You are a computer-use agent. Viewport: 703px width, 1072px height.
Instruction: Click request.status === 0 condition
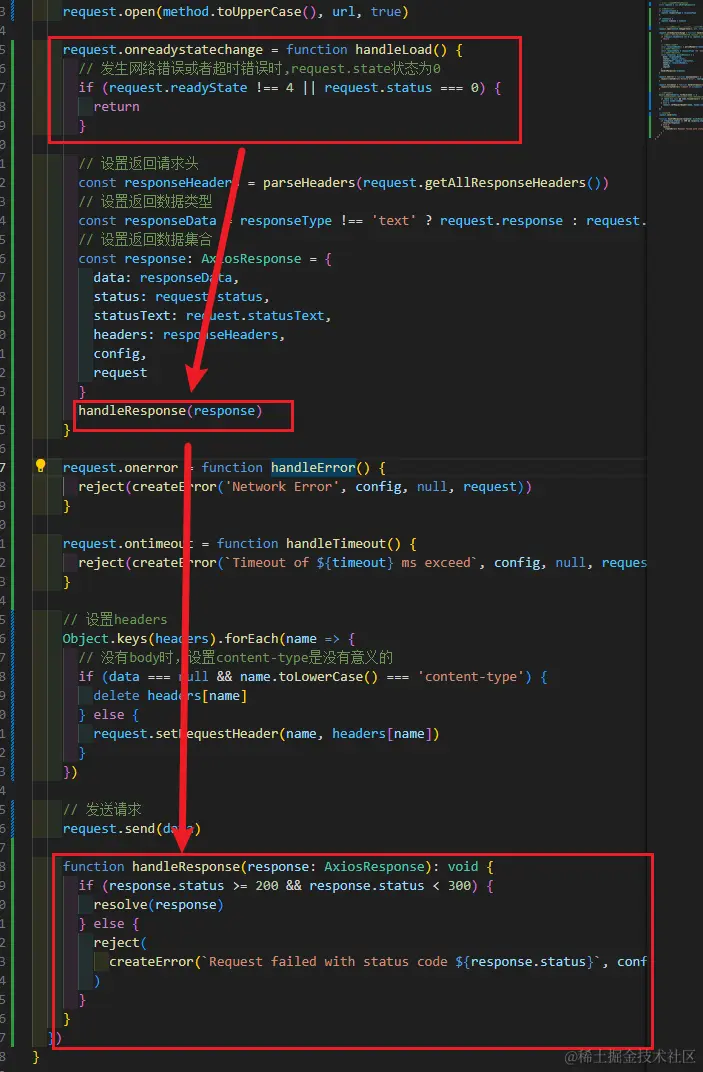click(x=401, y=88)
